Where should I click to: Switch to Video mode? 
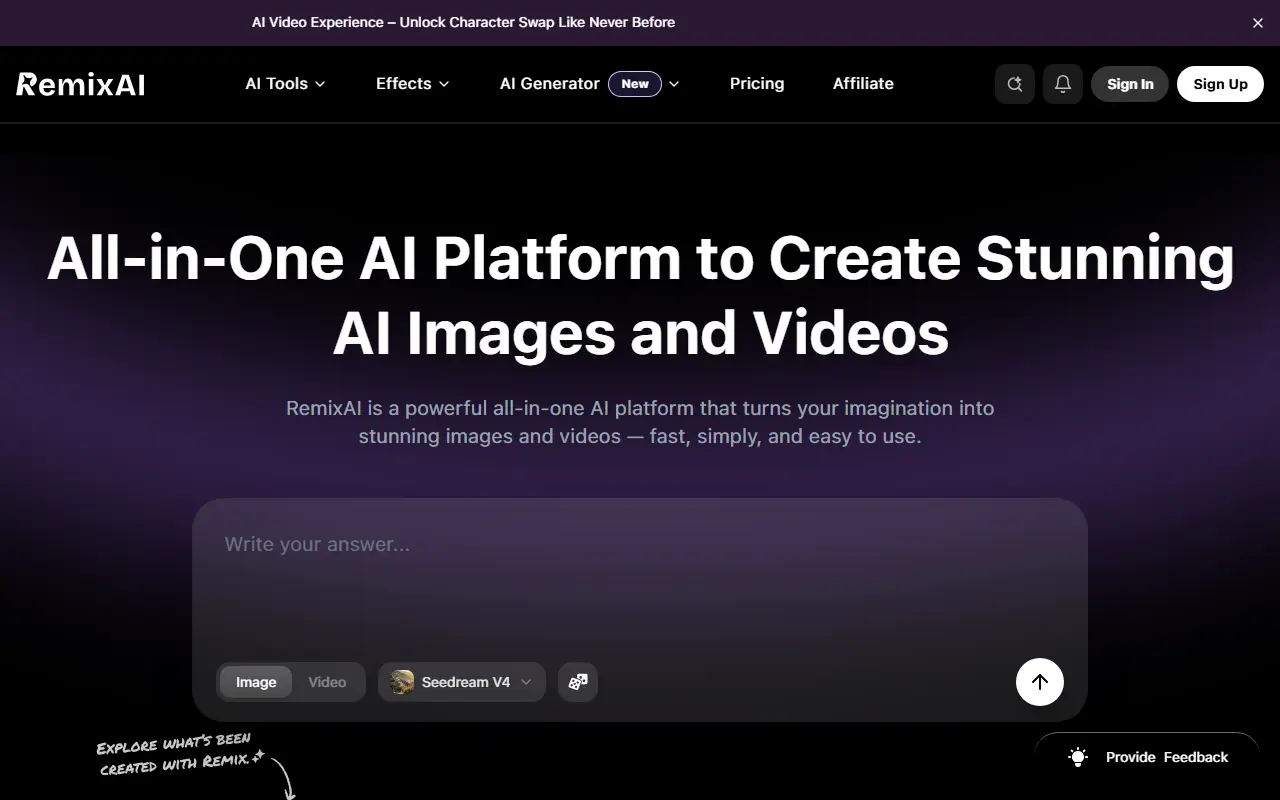coord(327,682)
